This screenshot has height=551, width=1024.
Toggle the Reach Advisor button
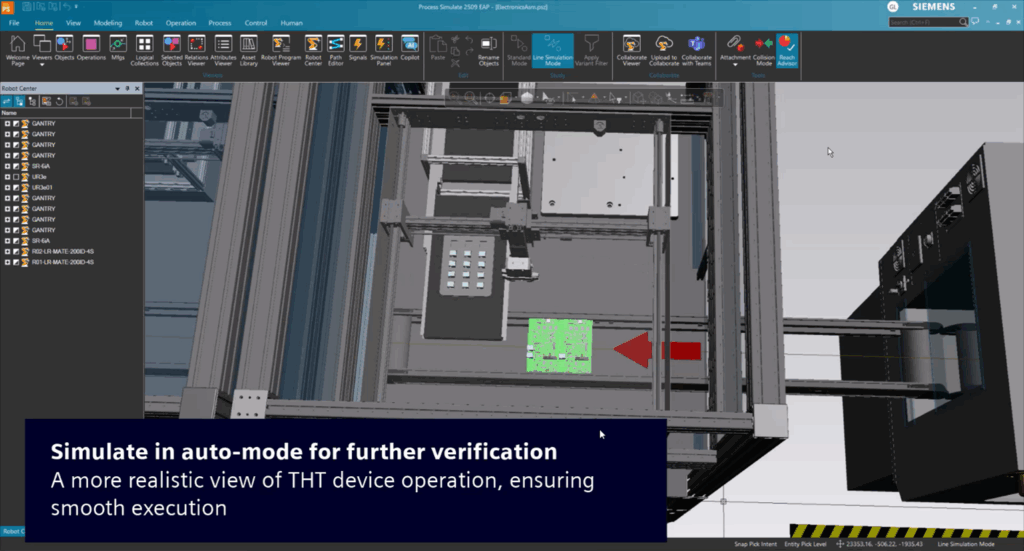point(787,49)
